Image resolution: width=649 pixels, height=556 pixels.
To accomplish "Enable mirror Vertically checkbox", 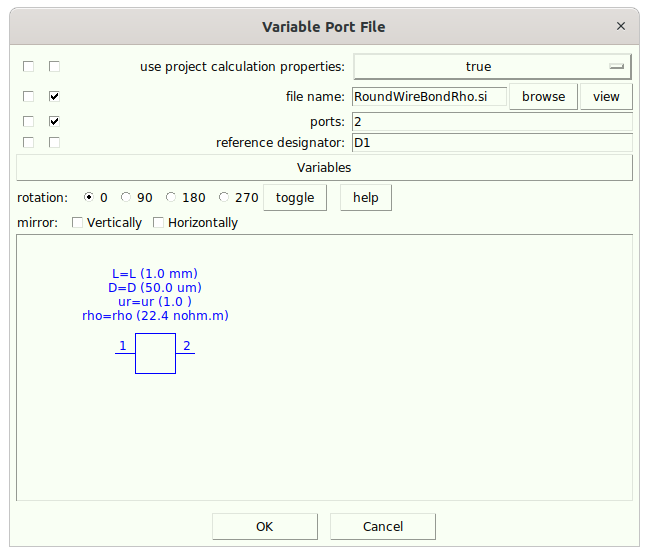I will [x=77, y=223].
